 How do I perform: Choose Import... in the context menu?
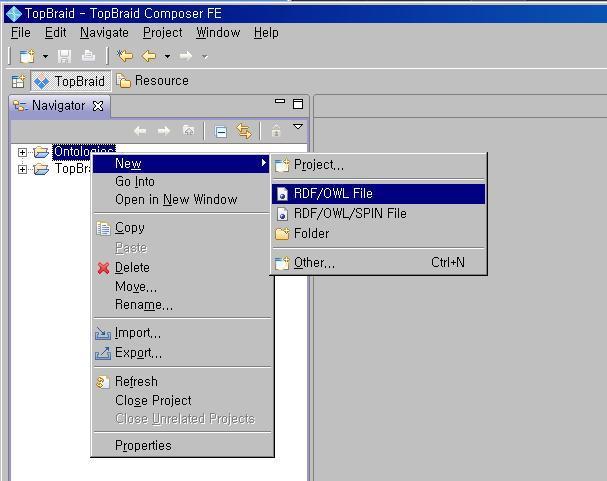tap(181, 333)
